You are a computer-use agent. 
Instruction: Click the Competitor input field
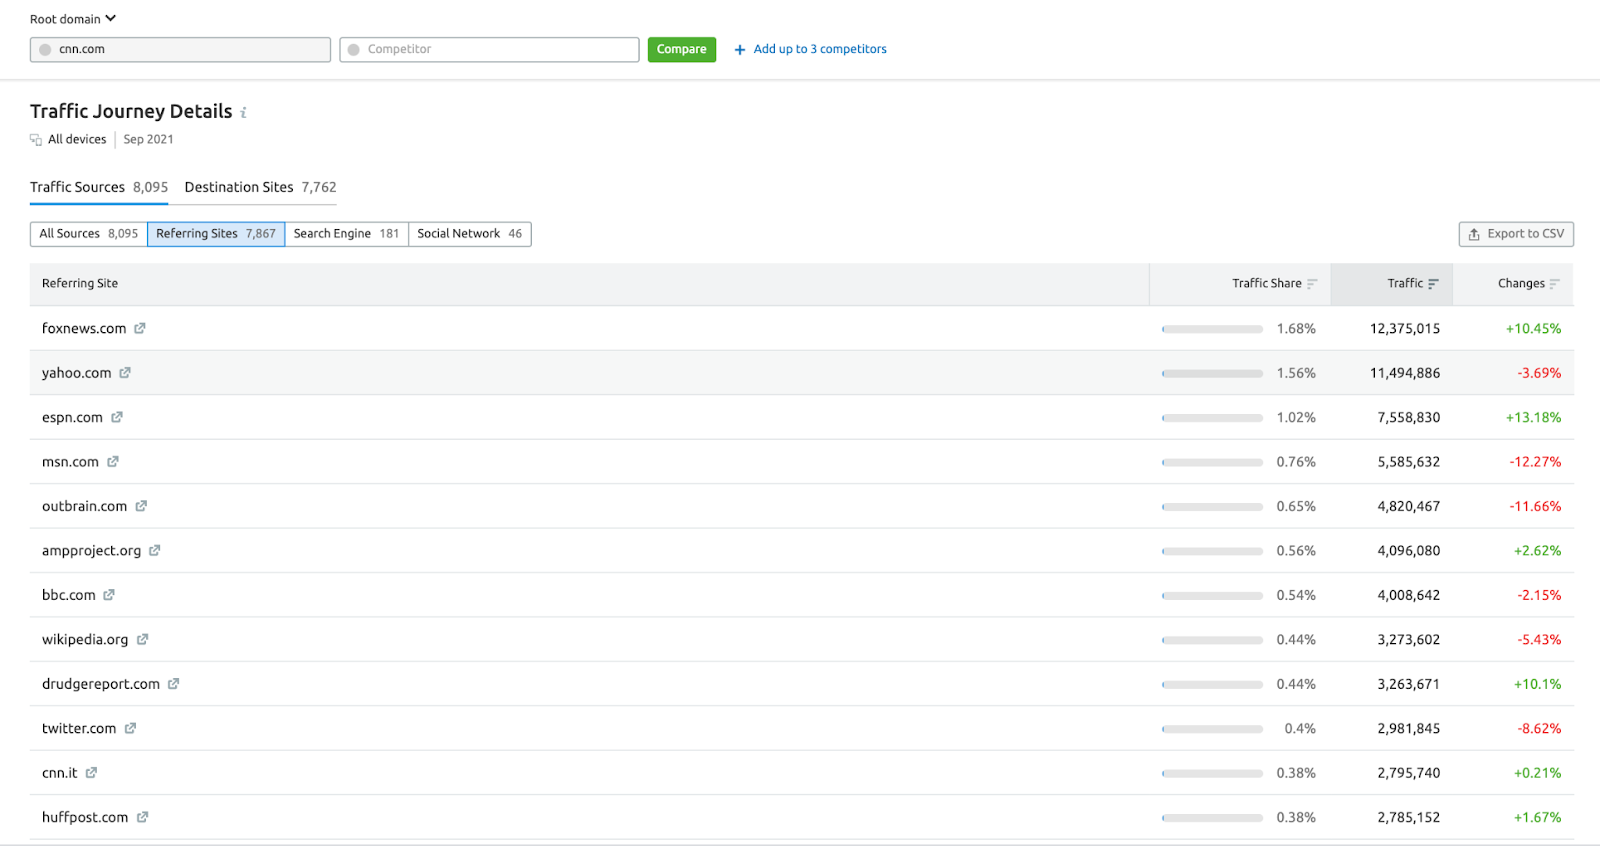[489, 49]
